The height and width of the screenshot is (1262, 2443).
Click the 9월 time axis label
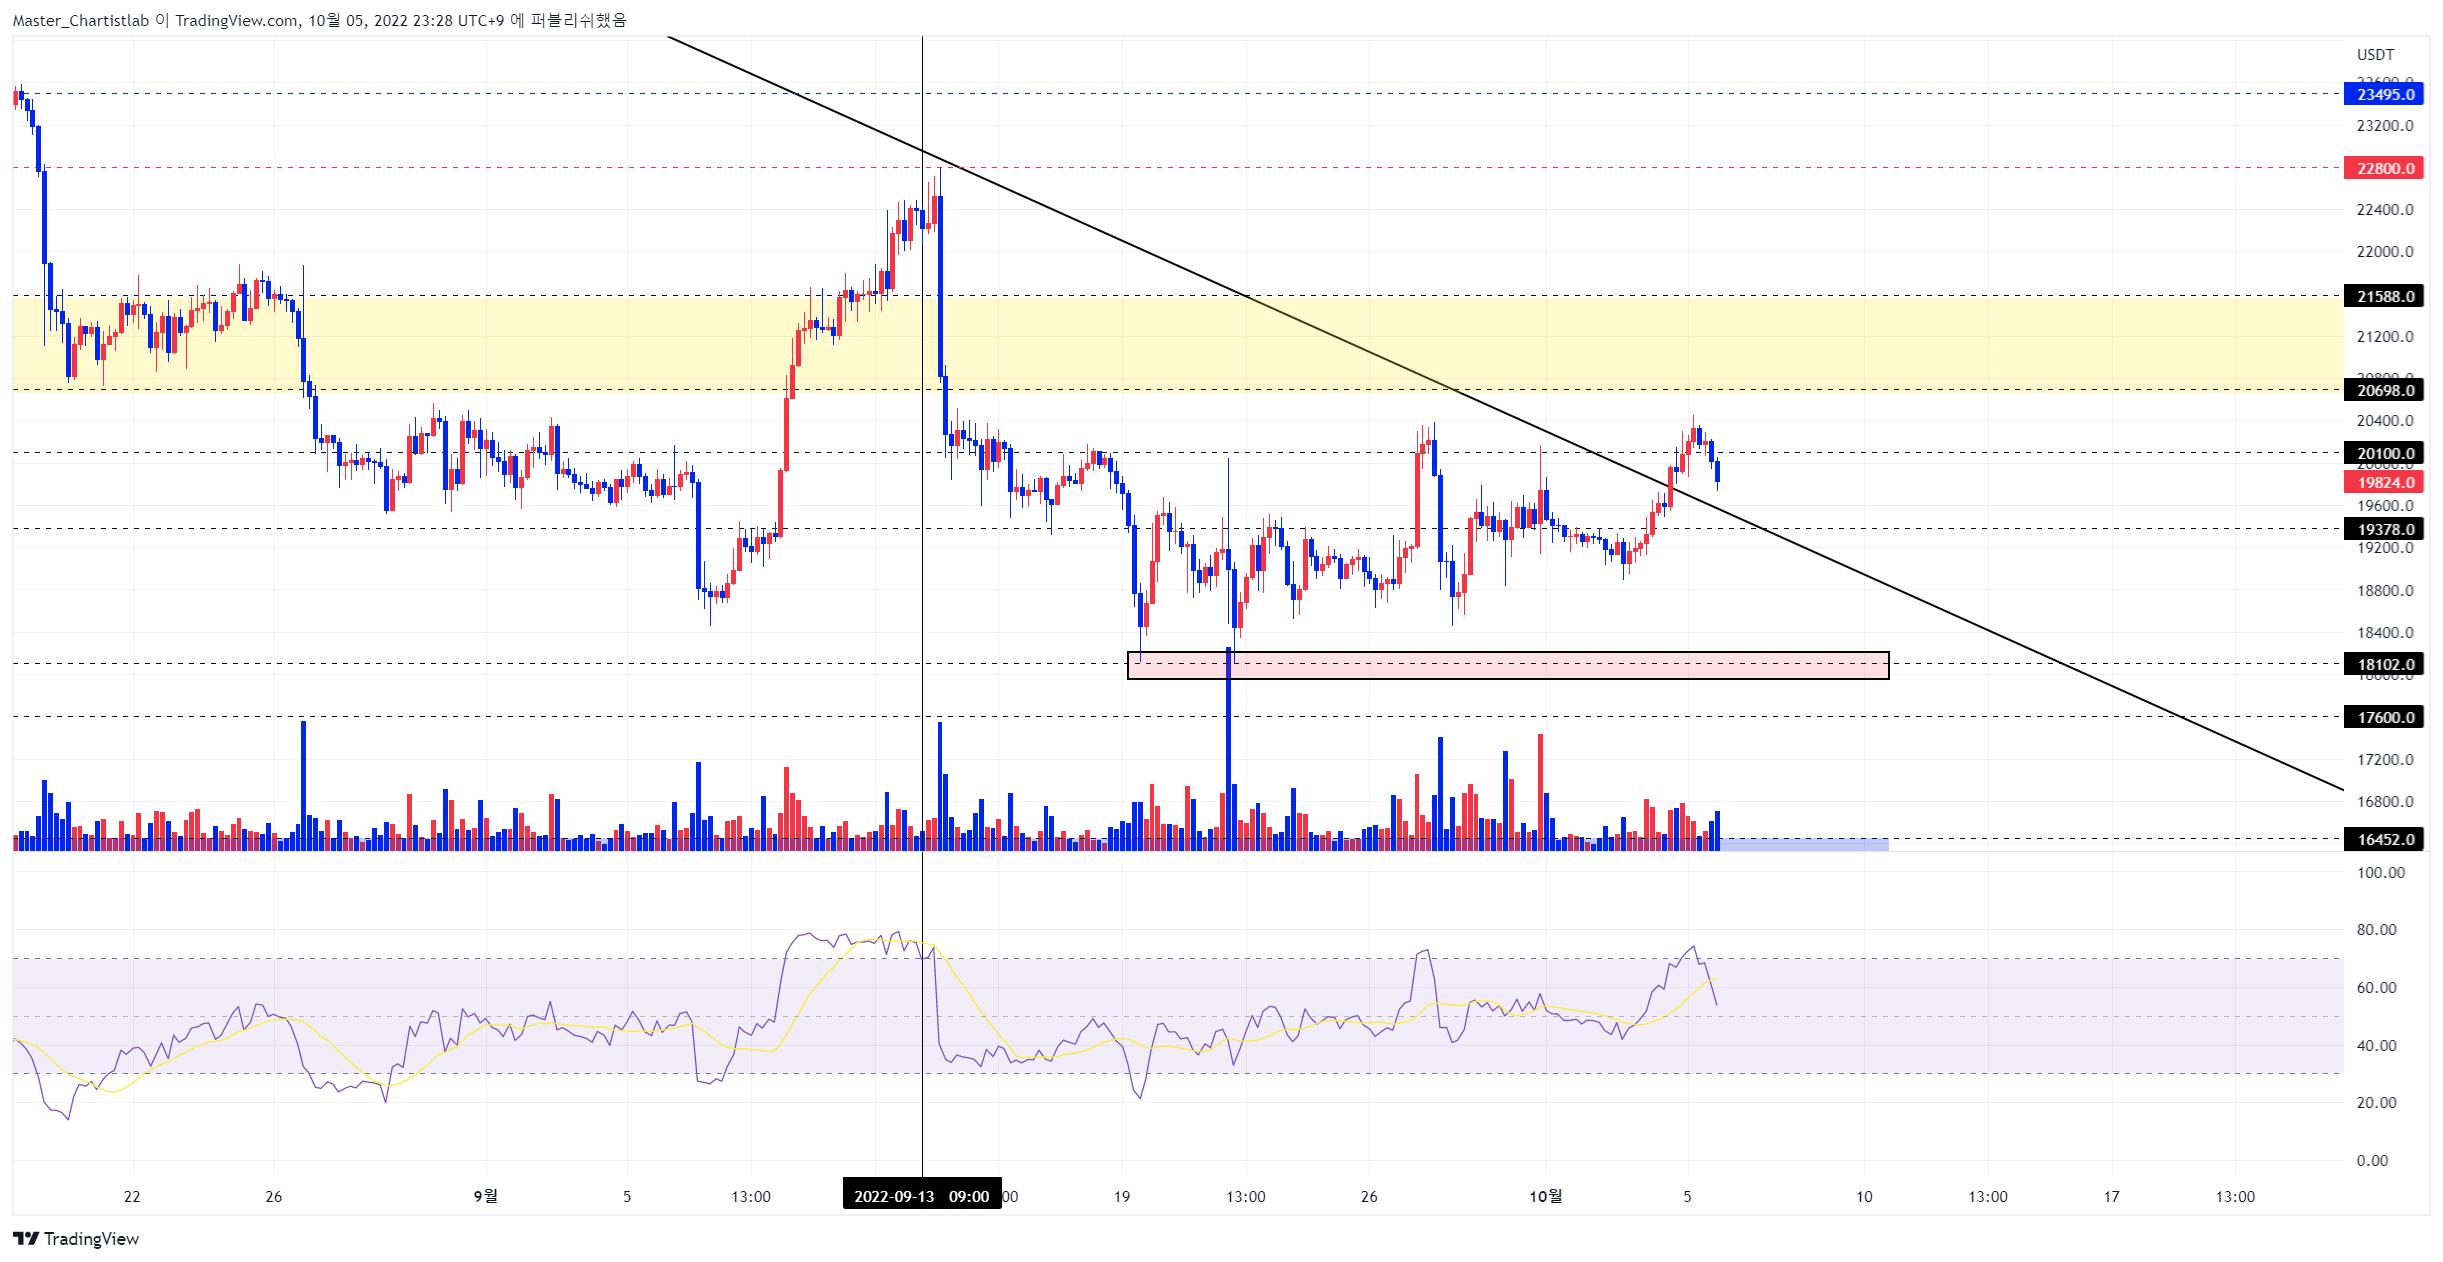[x=485, y=1196]
